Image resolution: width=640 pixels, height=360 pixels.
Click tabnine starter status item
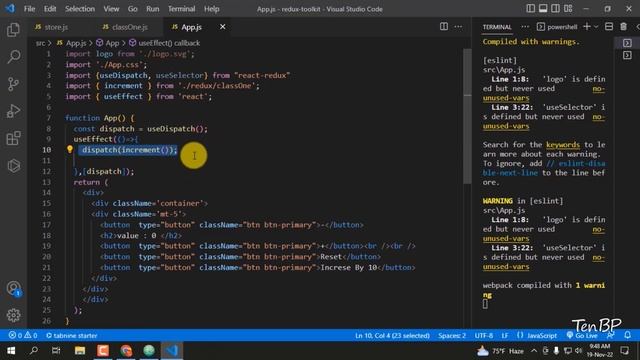pos(71,336)
